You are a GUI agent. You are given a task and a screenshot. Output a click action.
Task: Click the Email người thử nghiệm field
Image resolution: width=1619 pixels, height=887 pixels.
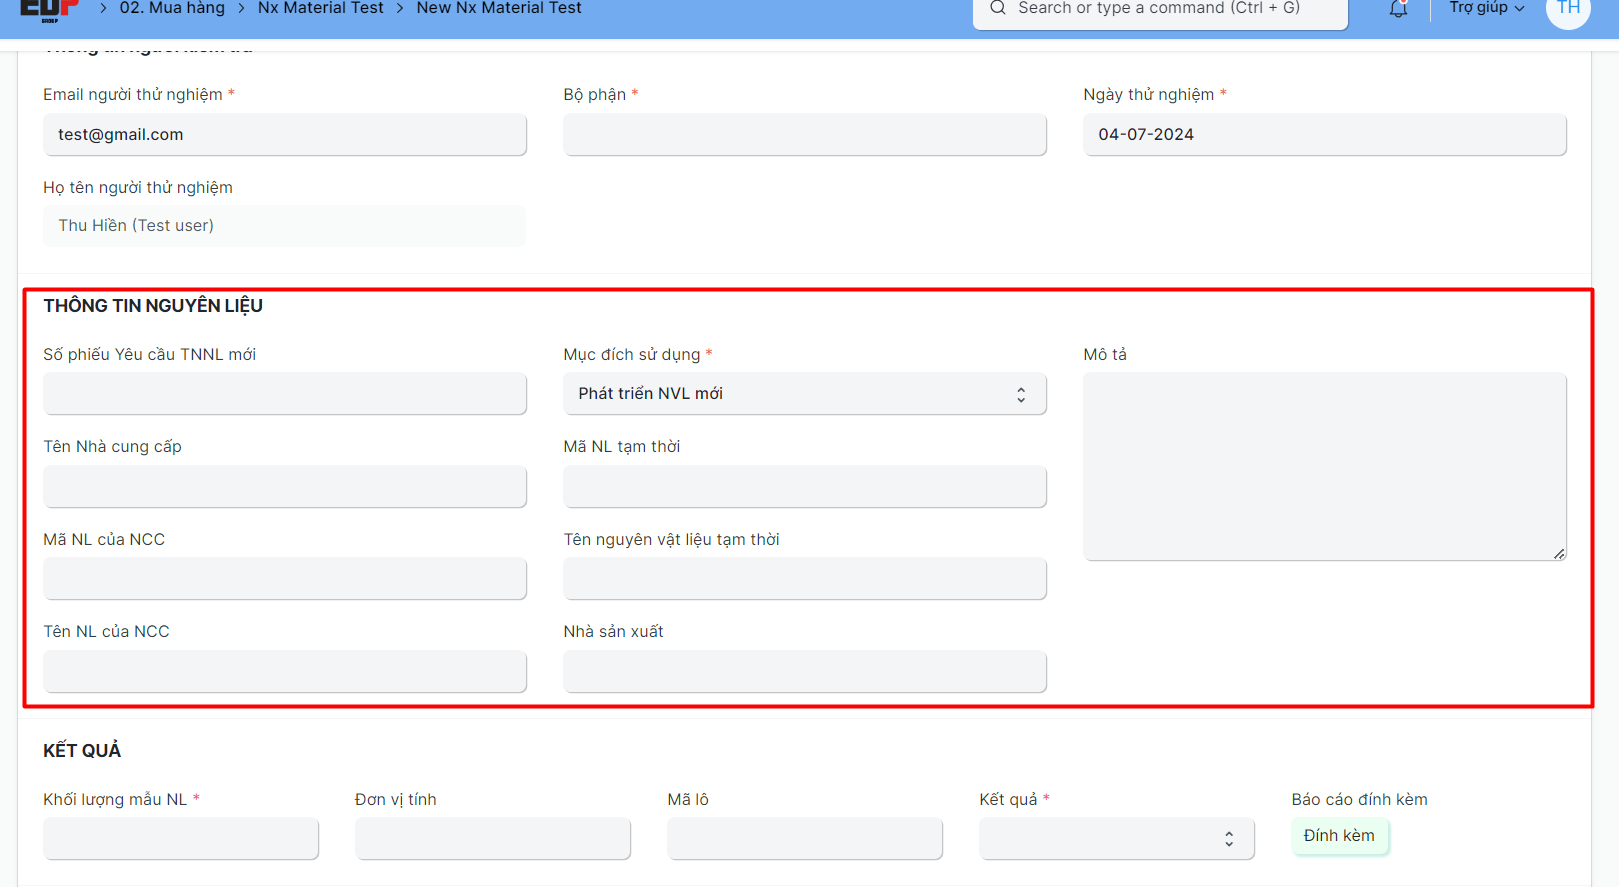pos(284,135)
